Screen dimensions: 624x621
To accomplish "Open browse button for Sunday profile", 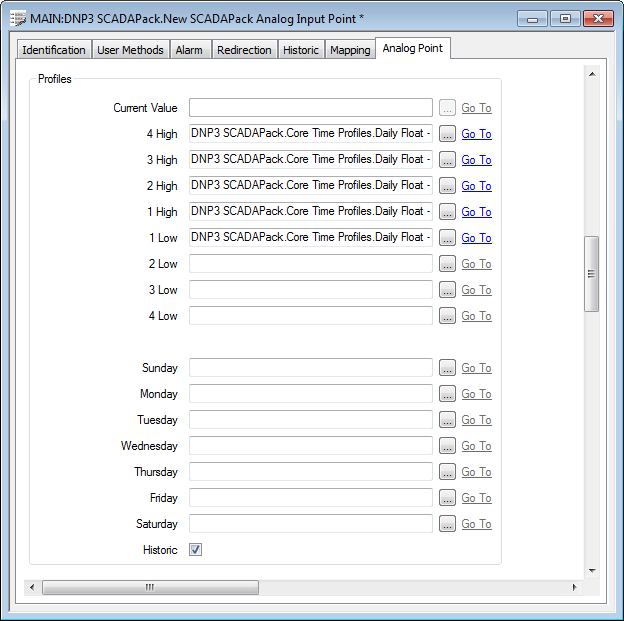I will click(x=447, y=368).
